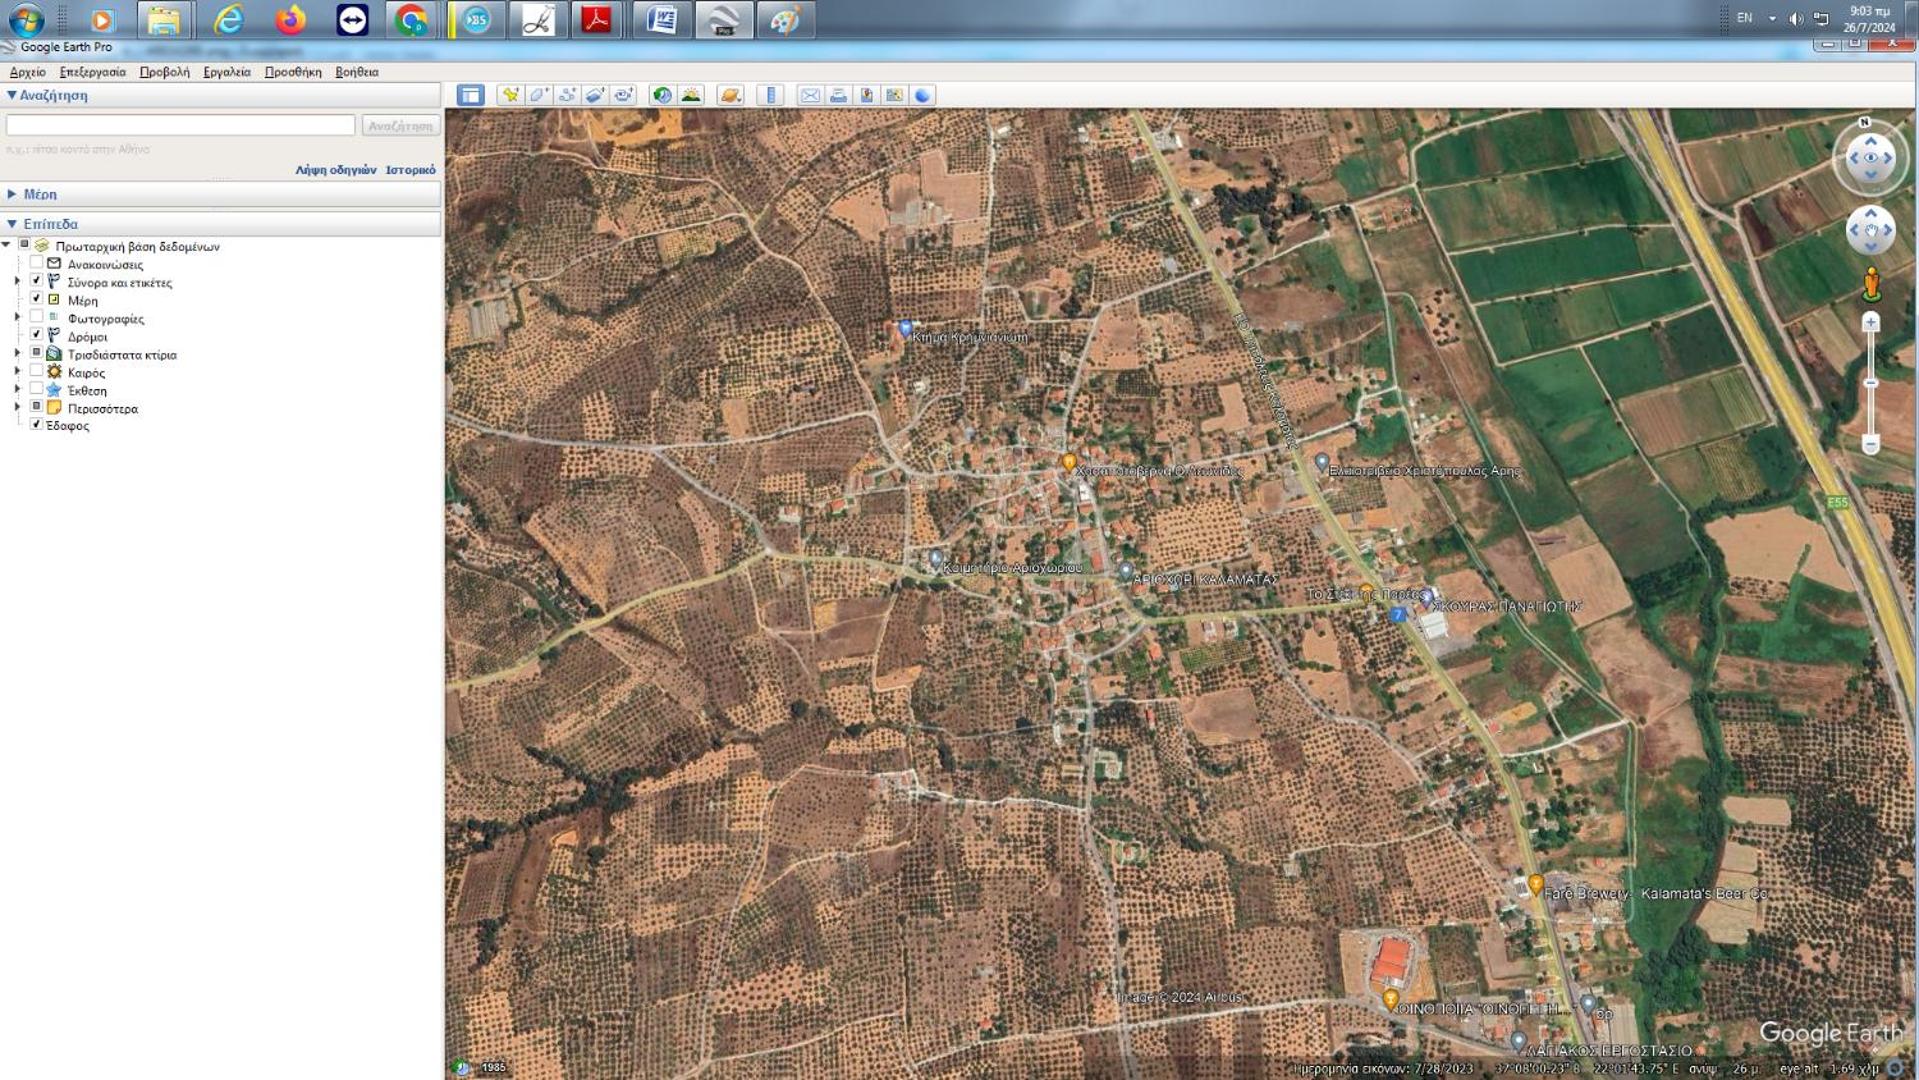The image size is (1919, 1080).
Task: Open the Προσθήκη menu
Action: pos(293,72)
